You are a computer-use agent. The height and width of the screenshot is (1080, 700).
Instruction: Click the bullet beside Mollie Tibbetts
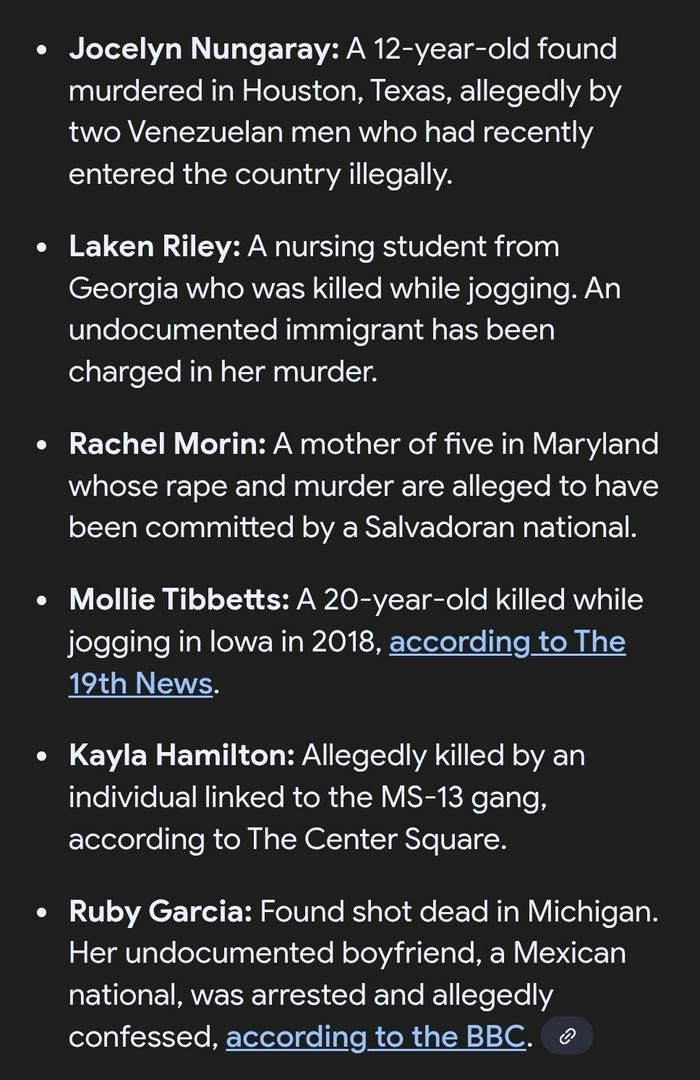click(x=40, y=601)
